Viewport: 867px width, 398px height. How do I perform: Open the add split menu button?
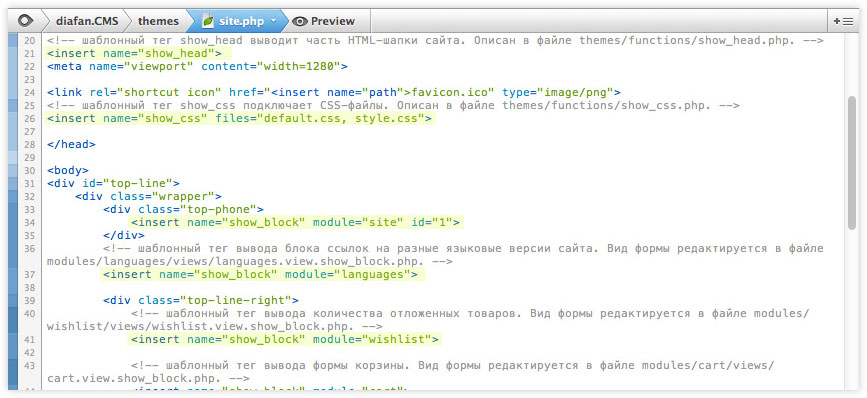[843, 22]
